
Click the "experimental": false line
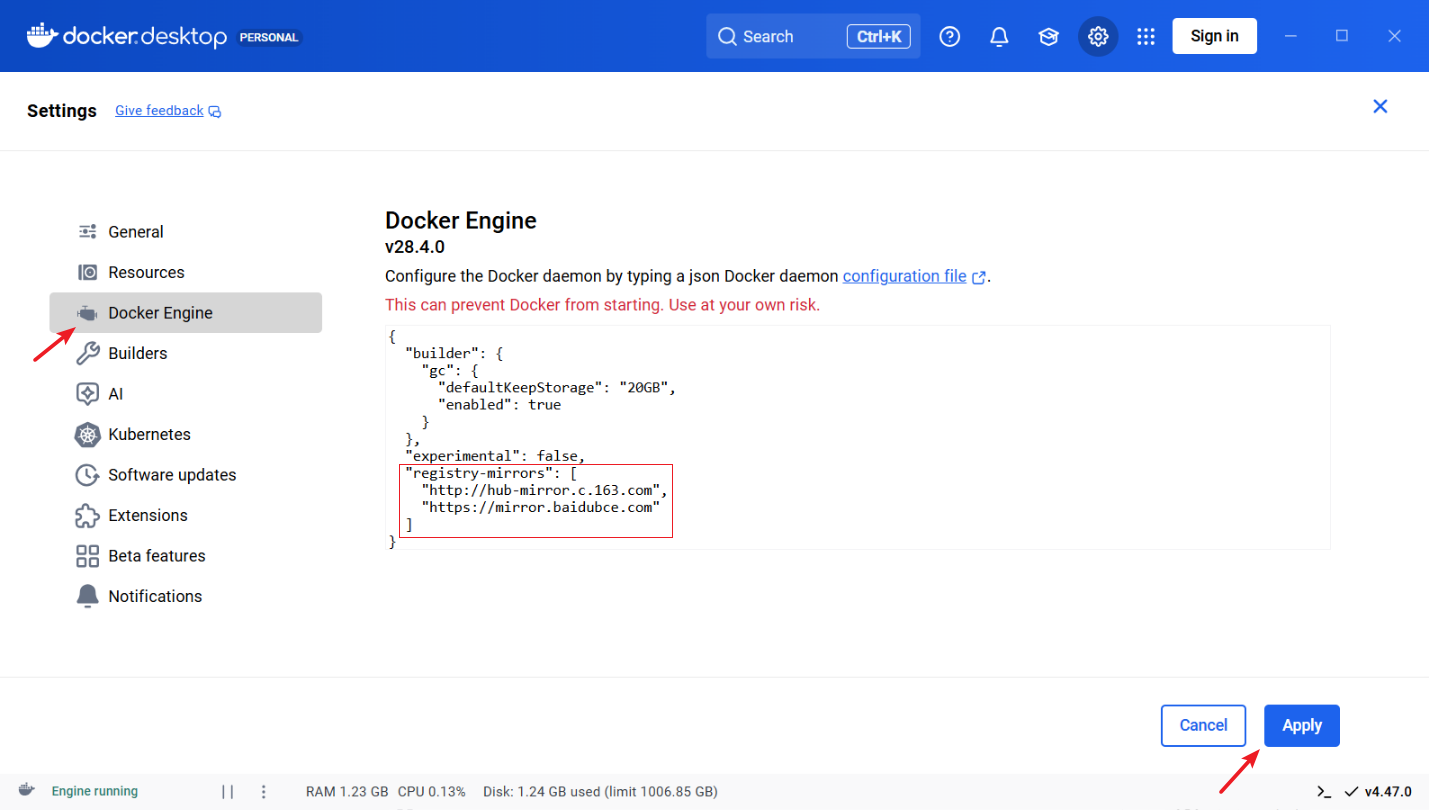(495, 456)
